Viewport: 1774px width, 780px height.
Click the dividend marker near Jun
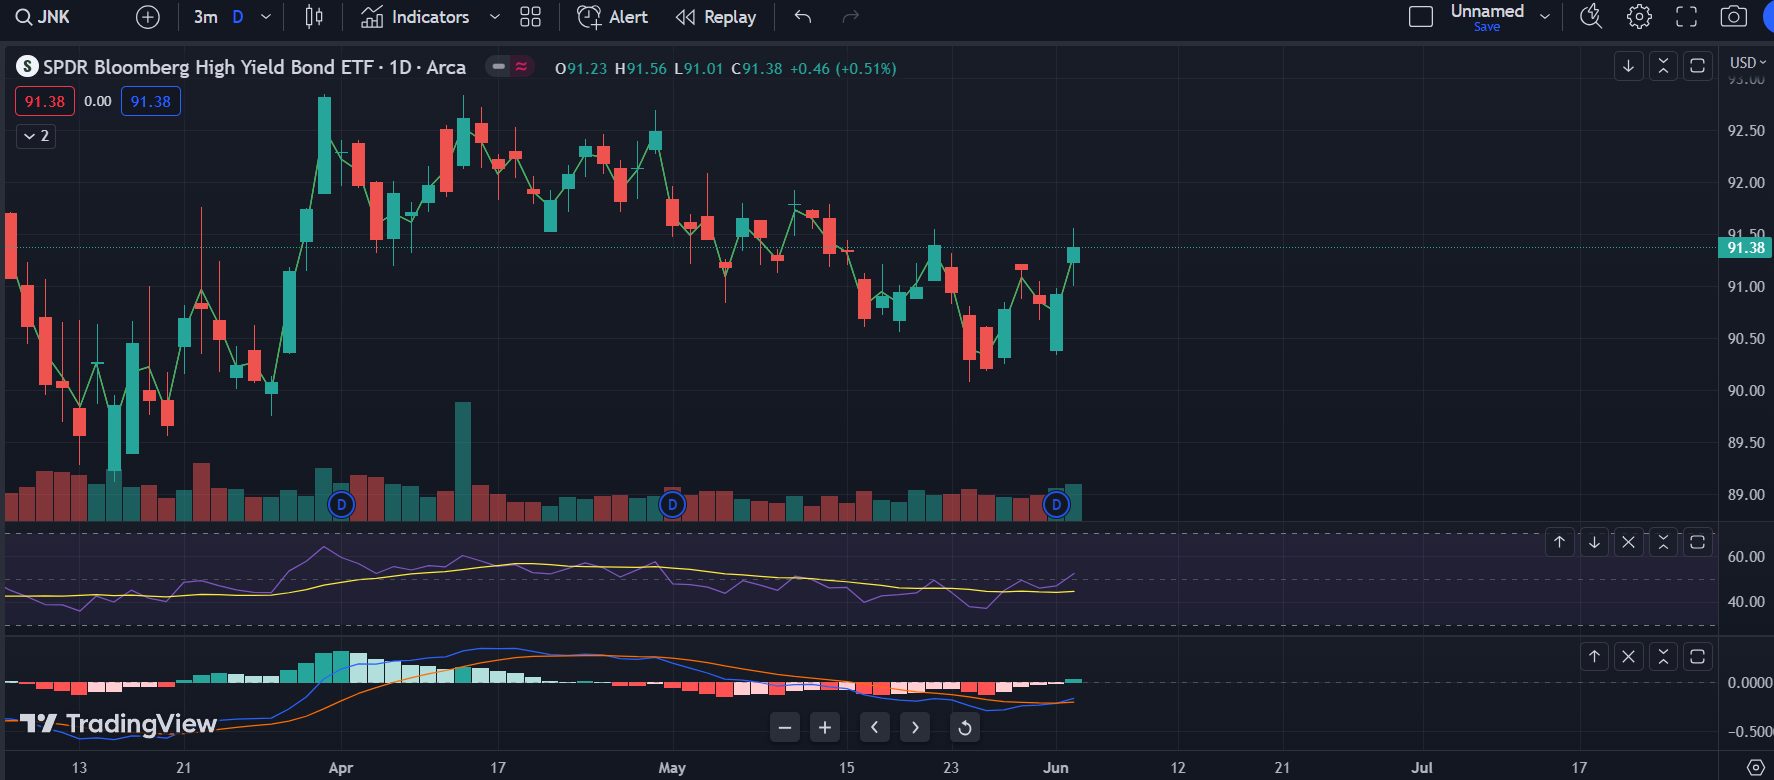[x=1057, y=505]
